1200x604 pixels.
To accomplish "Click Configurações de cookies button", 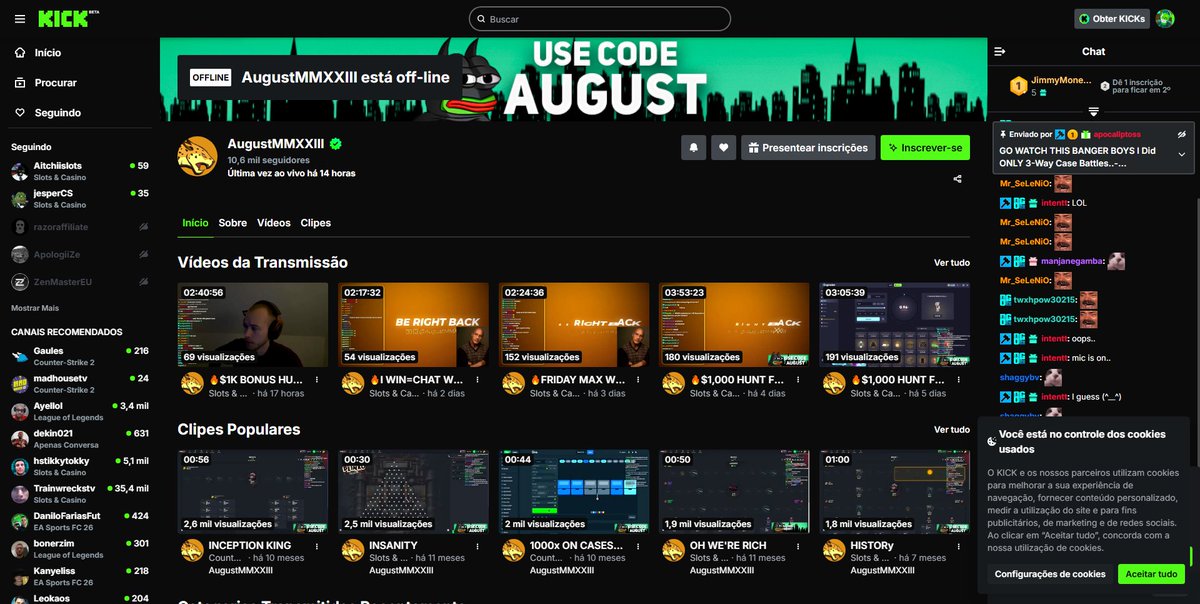I will click(x=1050, y=574).
